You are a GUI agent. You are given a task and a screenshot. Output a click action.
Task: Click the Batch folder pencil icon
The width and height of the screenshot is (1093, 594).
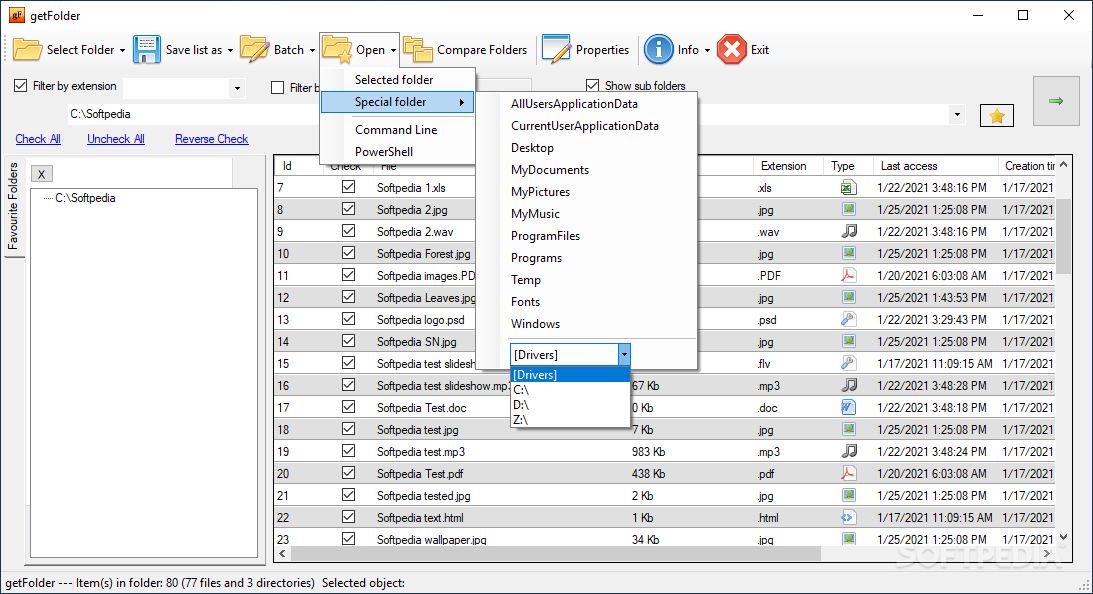click(x=254, y=50)
